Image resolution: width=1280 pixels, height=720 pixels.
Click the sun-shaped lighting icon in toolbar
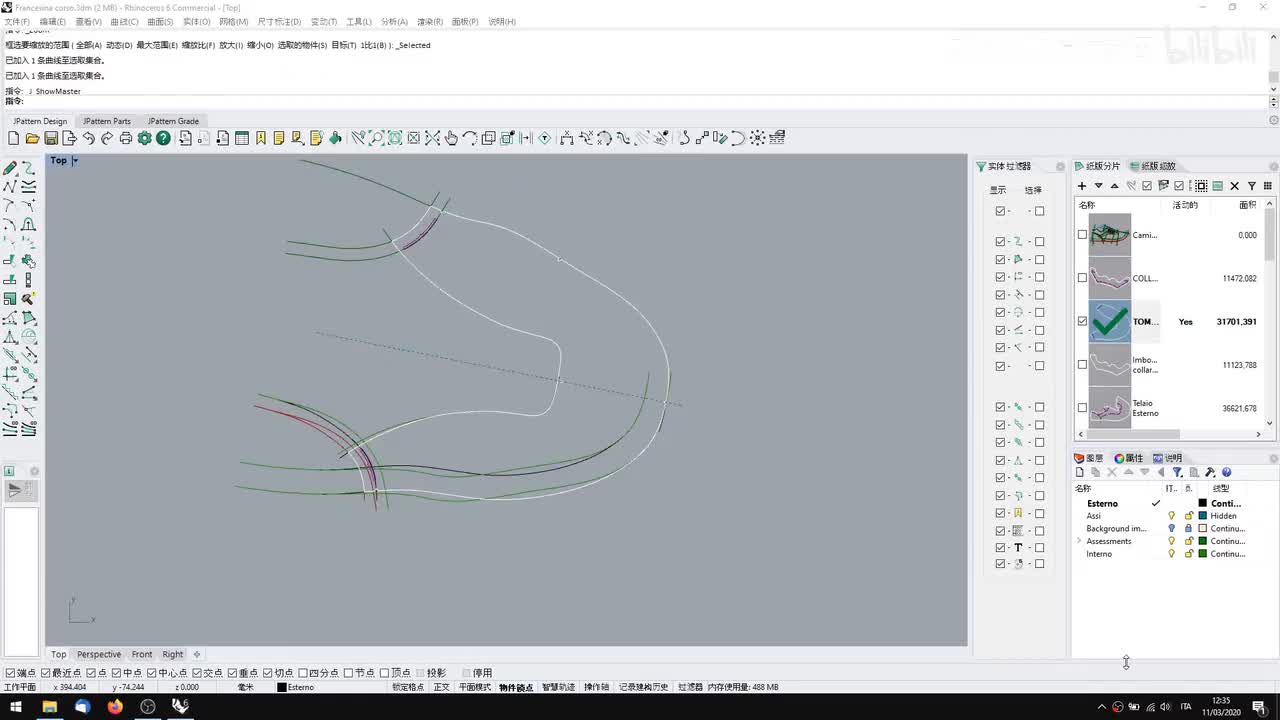(x=758, y=138)
